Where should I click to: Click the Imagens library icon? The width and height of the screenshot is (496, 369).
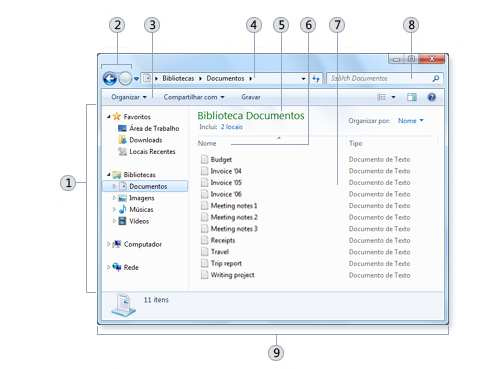coord(123,198)
